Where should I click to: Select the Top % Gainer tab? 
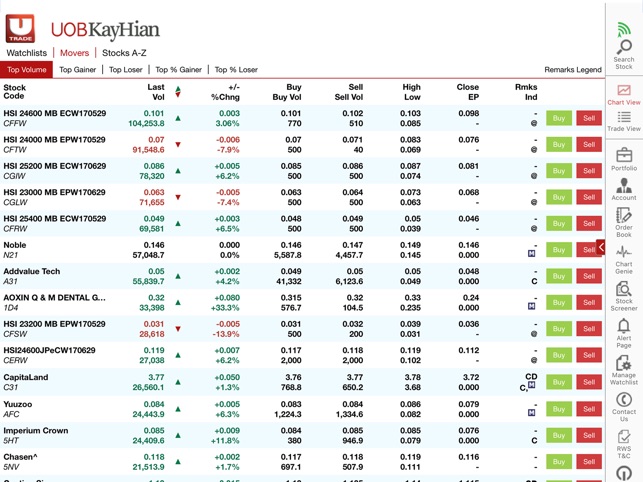tap(178, 70)
